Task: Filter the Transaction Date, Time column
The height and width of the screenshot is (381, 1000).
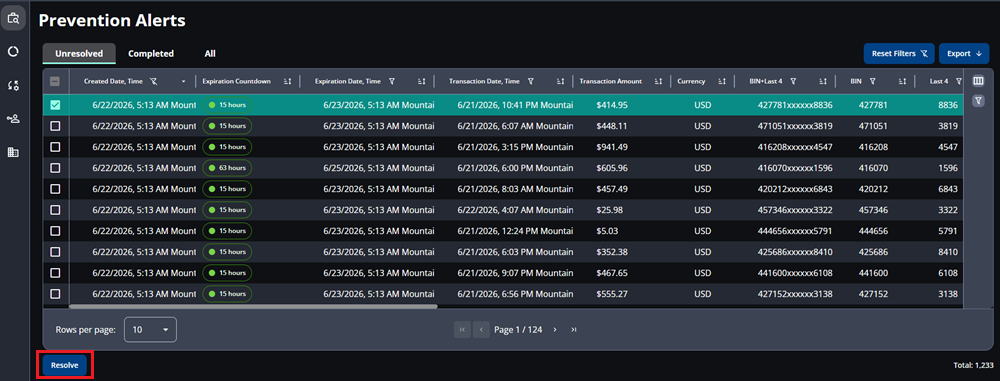Action: (x=531, y=81)
